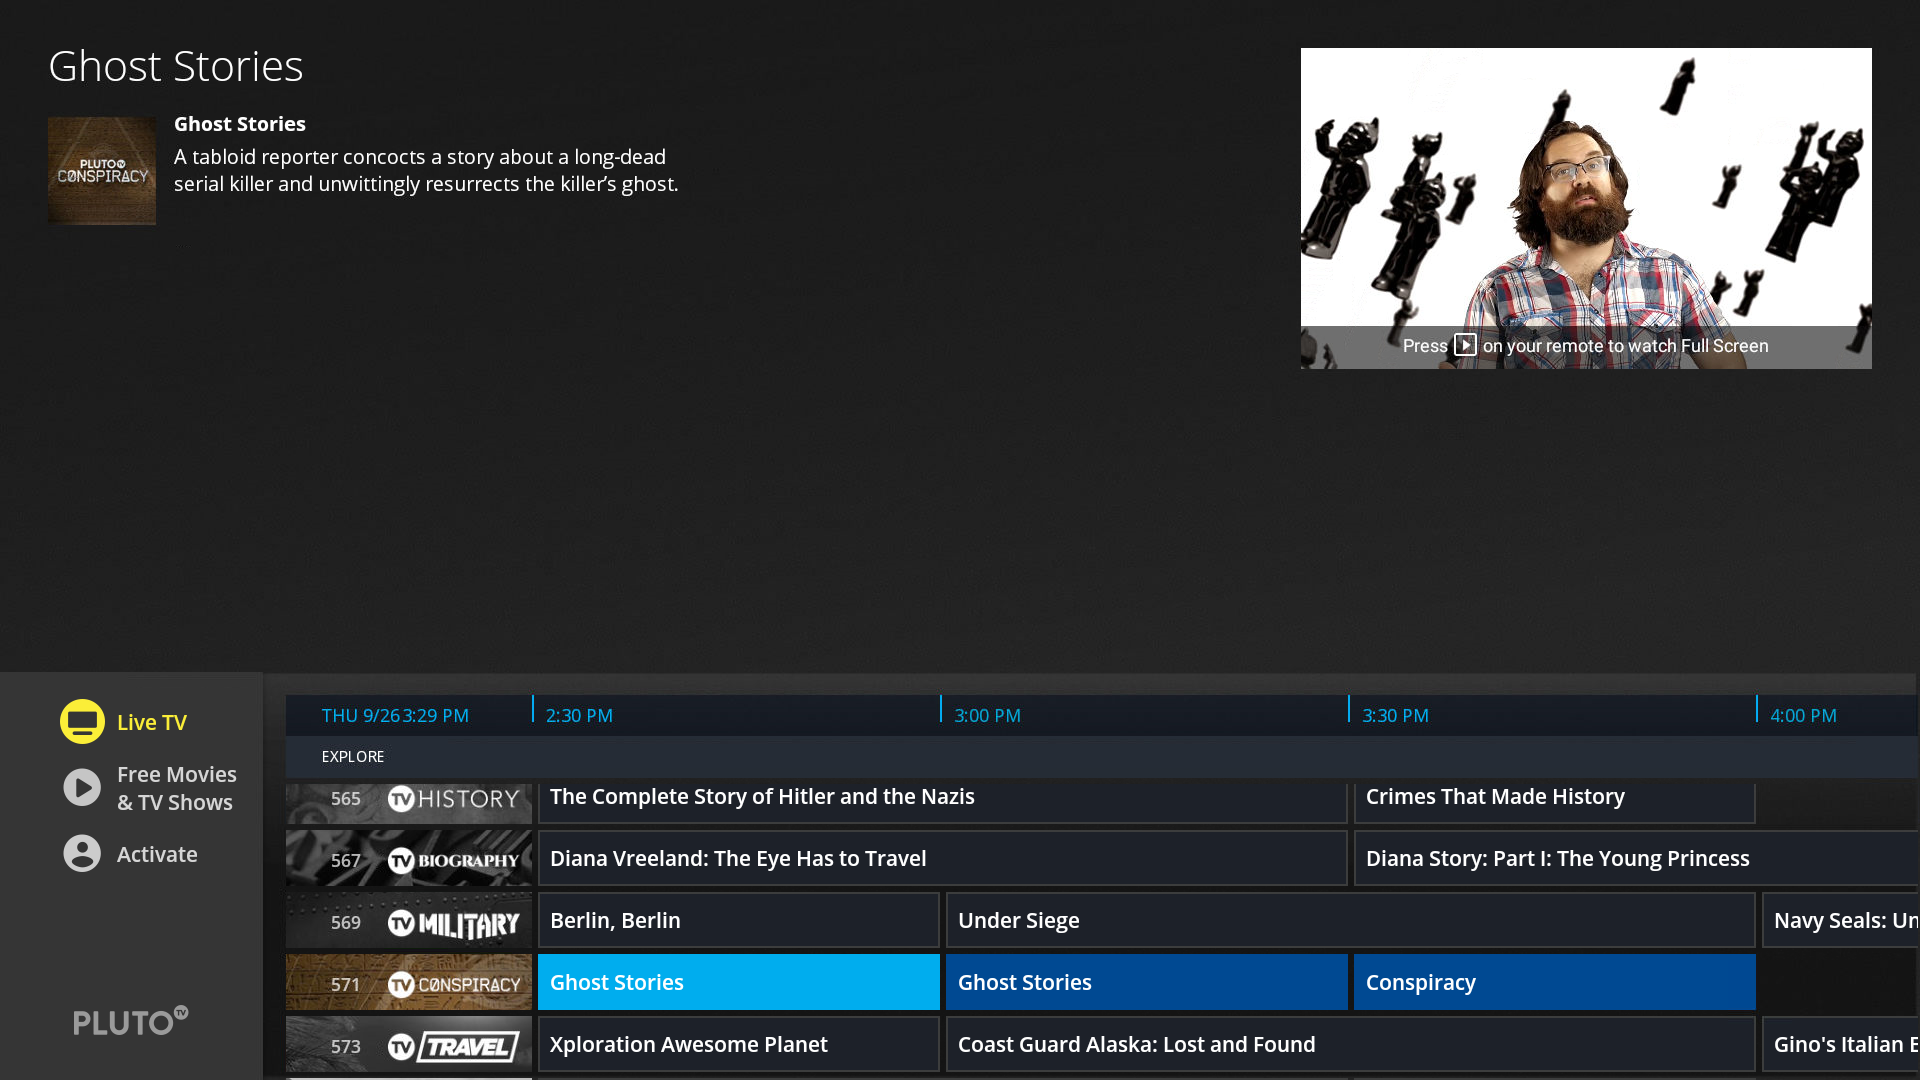Select channel 573 Travel logo
1920x1080 pixels.
pyautogui.click(x=454, y=1047)
